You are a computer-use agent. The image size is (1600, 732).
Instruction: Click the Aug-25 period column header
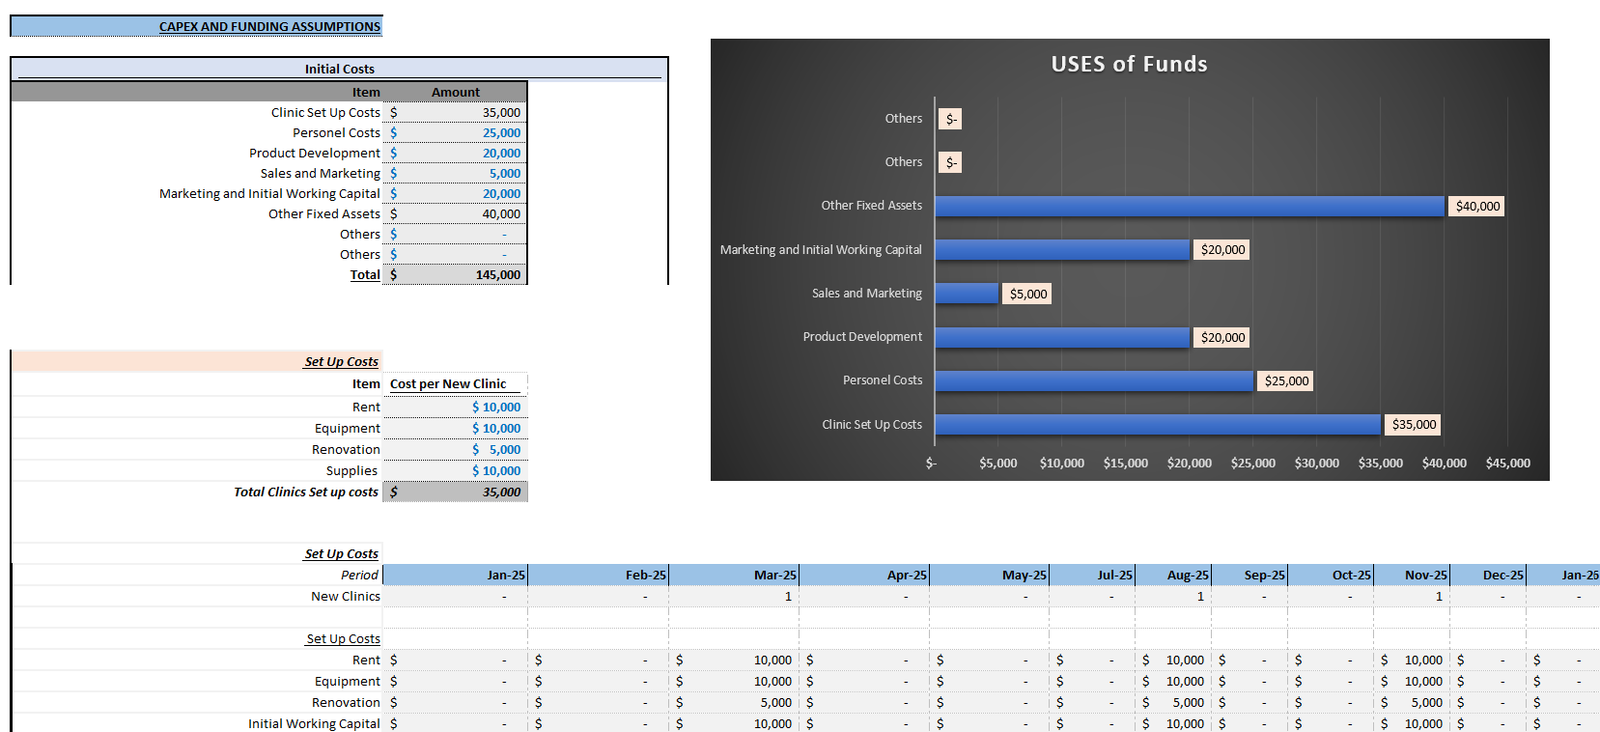pyautogui.click(x=1173, y=575)
